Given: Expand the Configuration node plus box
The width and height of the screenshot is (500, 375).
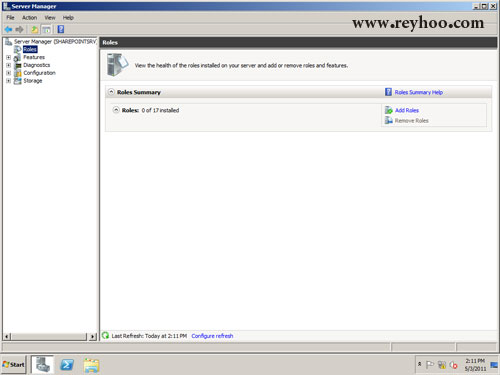Looking at the screenshot, I should pyautogui.click(x=8, y=73).
